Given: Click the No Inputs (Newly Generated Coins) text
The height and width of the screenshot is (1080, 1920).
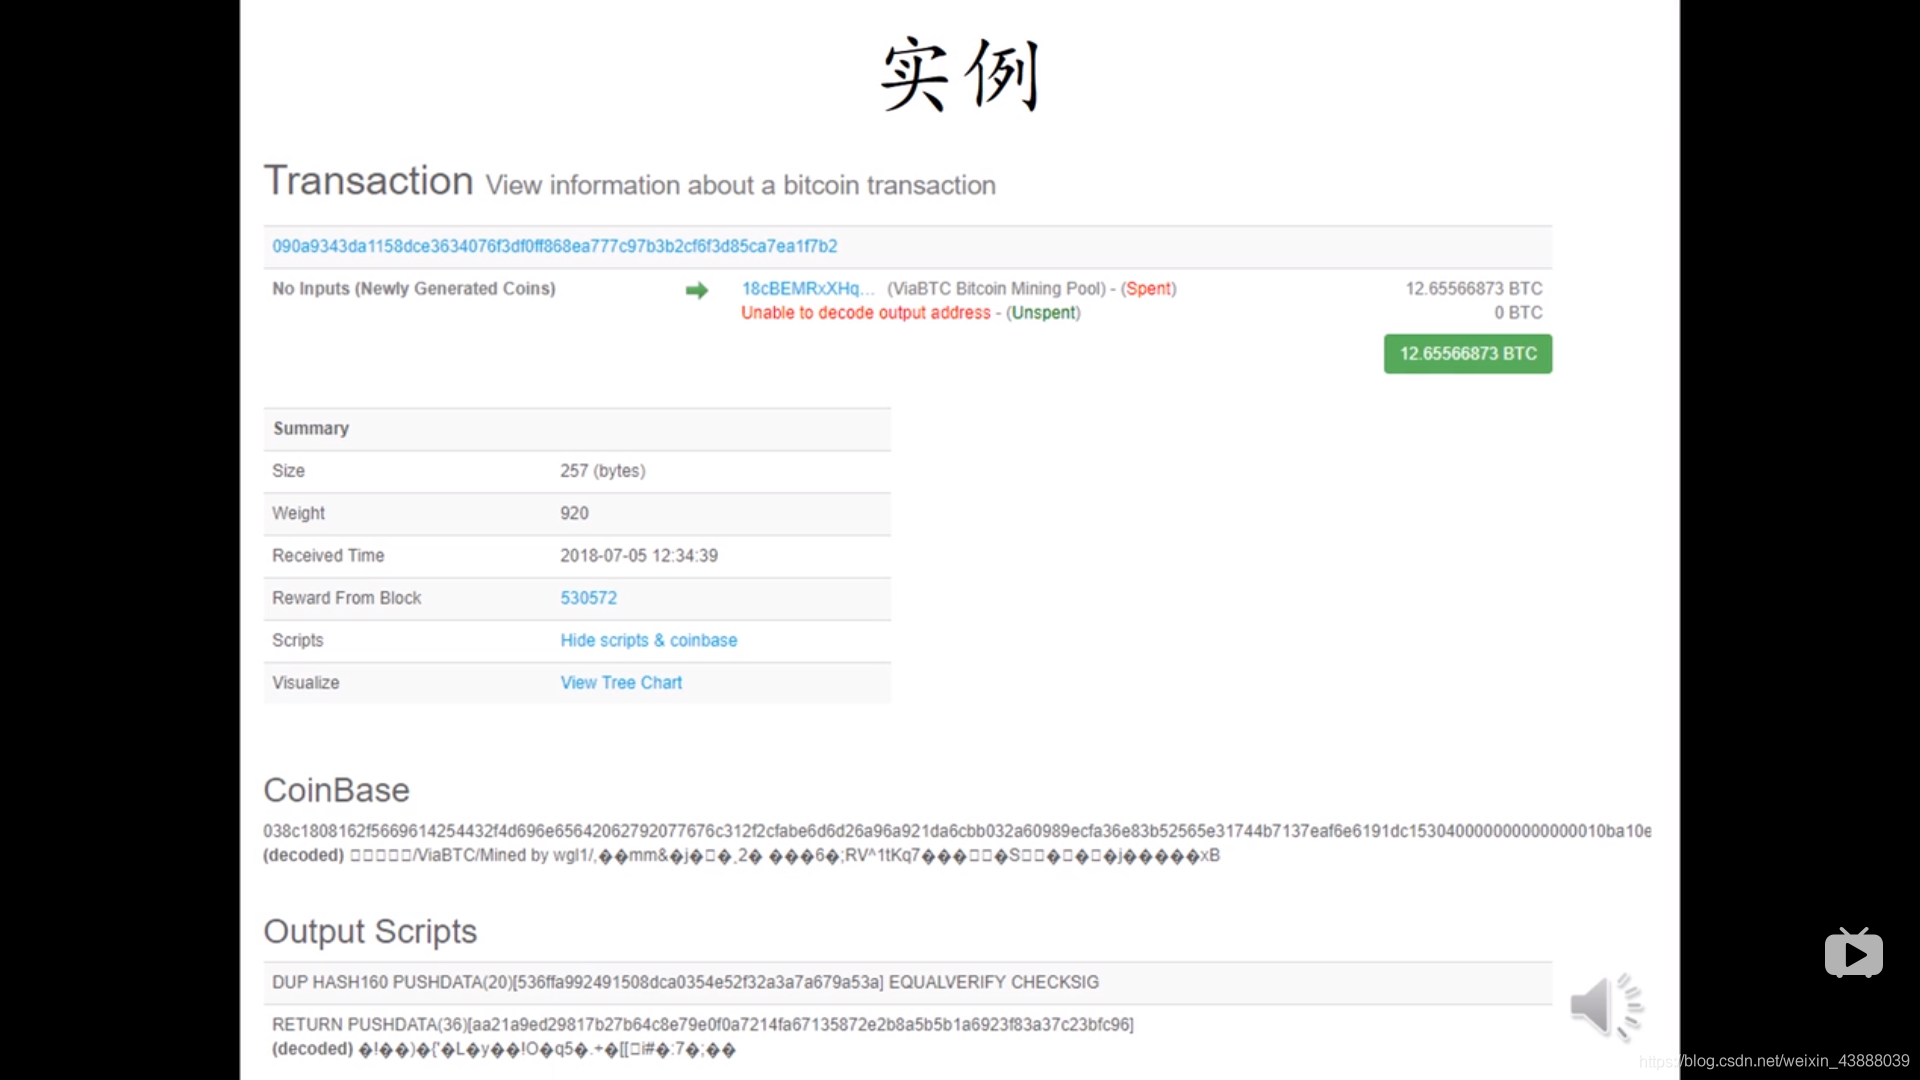Looking at the screenshot, I should (414, 288).
